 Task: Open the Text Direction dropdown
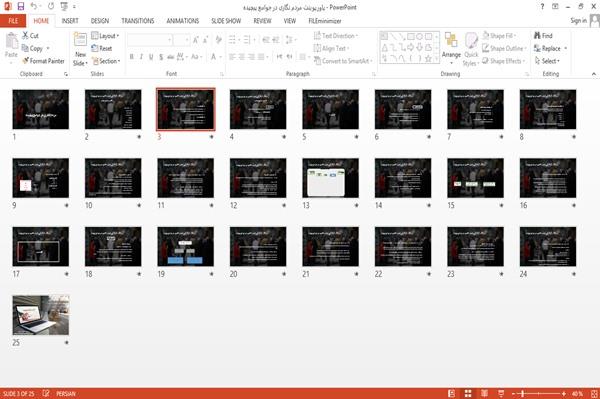(x=336, y=36)
